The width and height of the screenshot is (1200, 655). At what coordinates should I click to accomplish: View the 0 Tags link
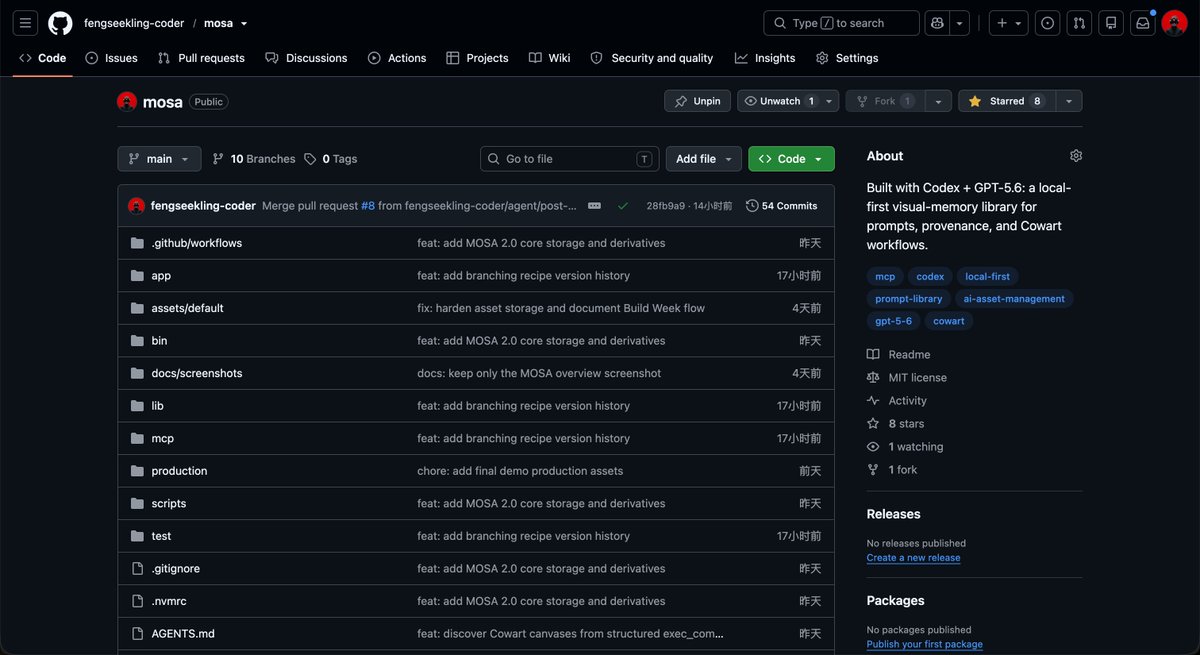click(x=331, y=159)
